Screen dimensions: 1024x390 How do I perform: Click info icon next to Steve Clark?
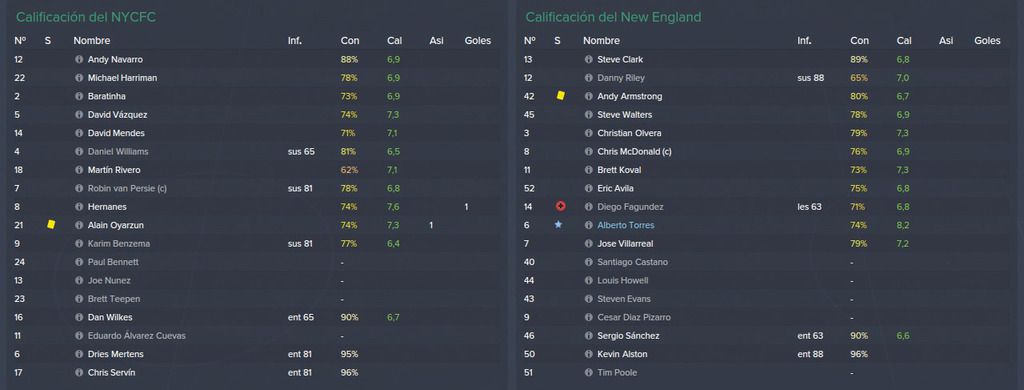588,59
